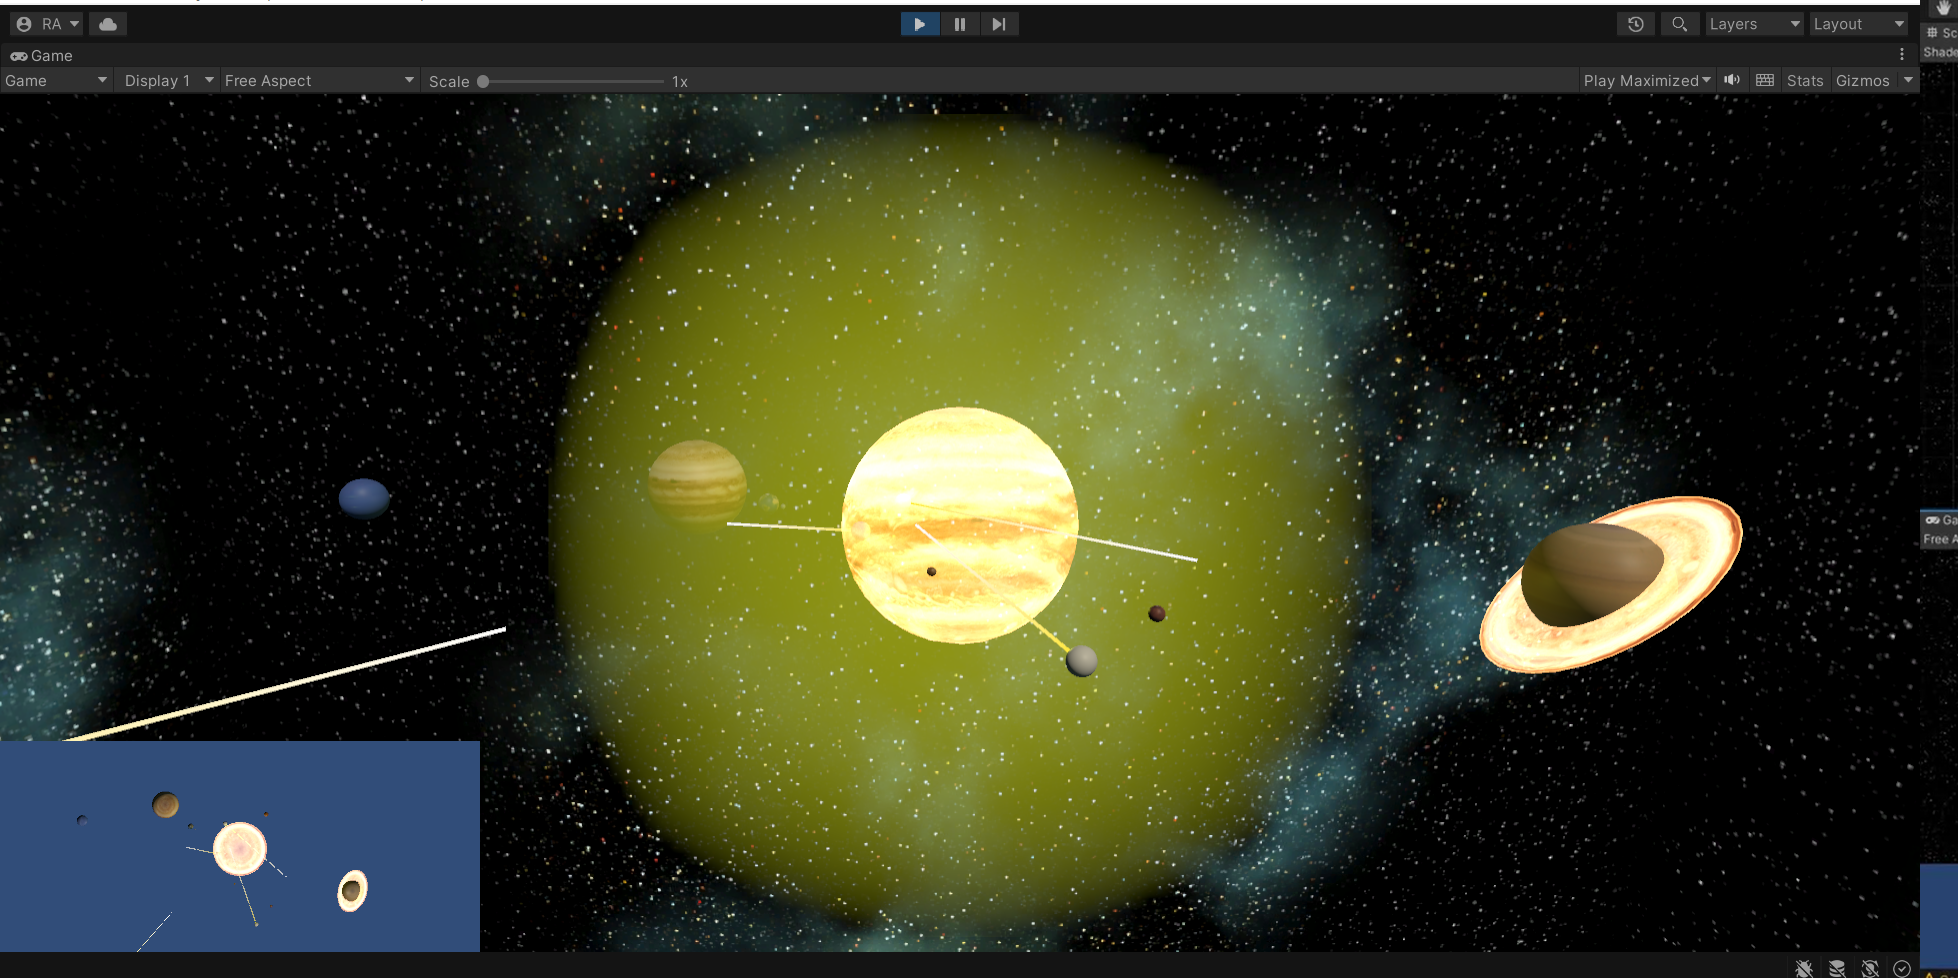This screenshot has height=978, width=1958.
Task: Open the Layout dropdown
Action: click(x=1858, y=23)
